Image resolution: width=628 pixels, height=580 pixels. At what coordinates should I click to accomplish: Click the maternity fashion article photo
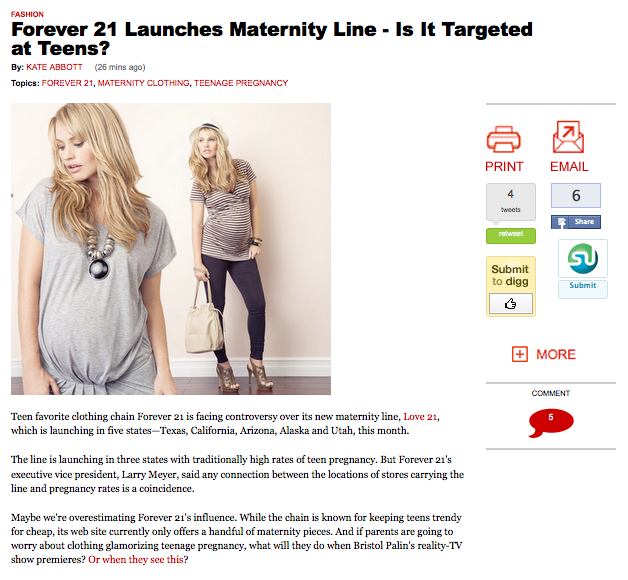tap(171, 249)
